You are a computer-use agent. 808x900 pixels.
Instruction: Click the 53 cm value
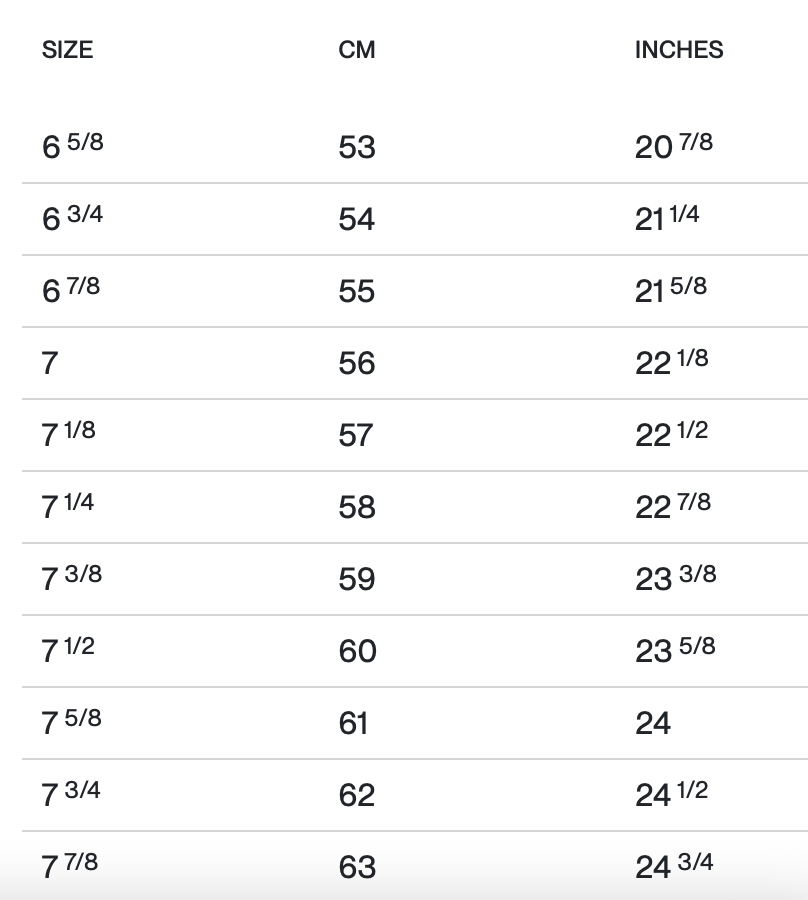pos(357,147)
